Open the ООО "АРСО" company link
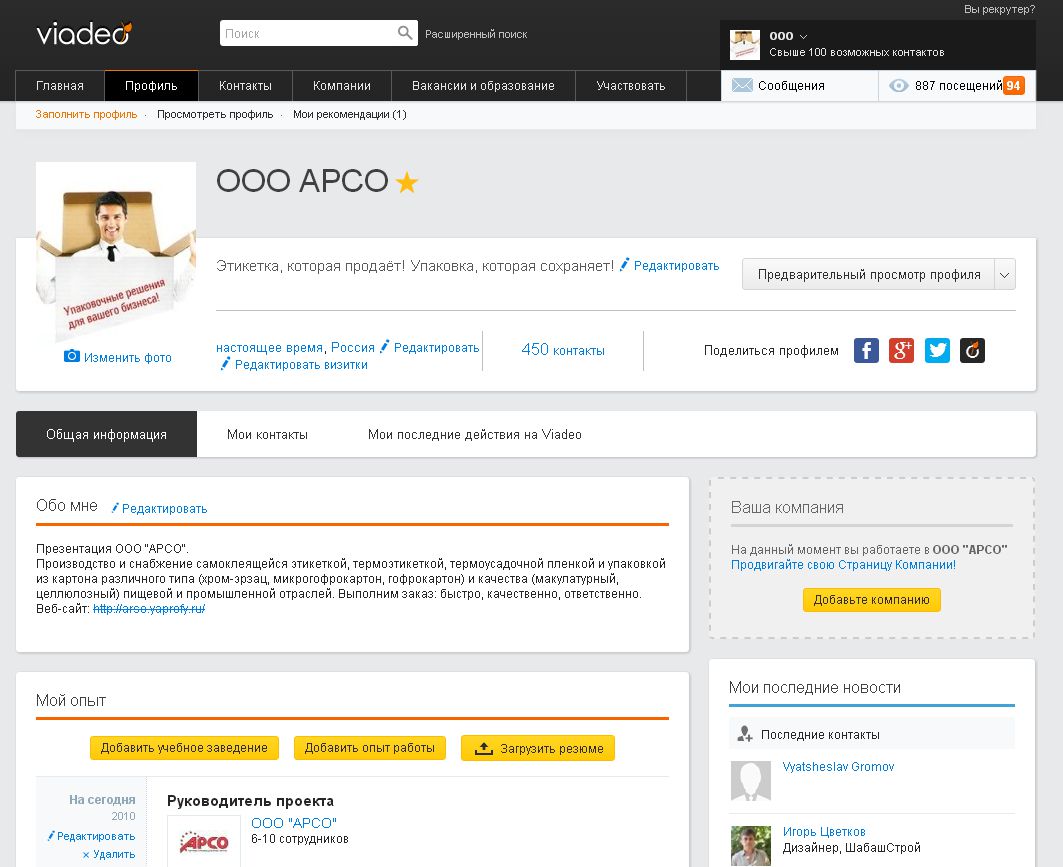1063x867 pixels. click(294, 823)
